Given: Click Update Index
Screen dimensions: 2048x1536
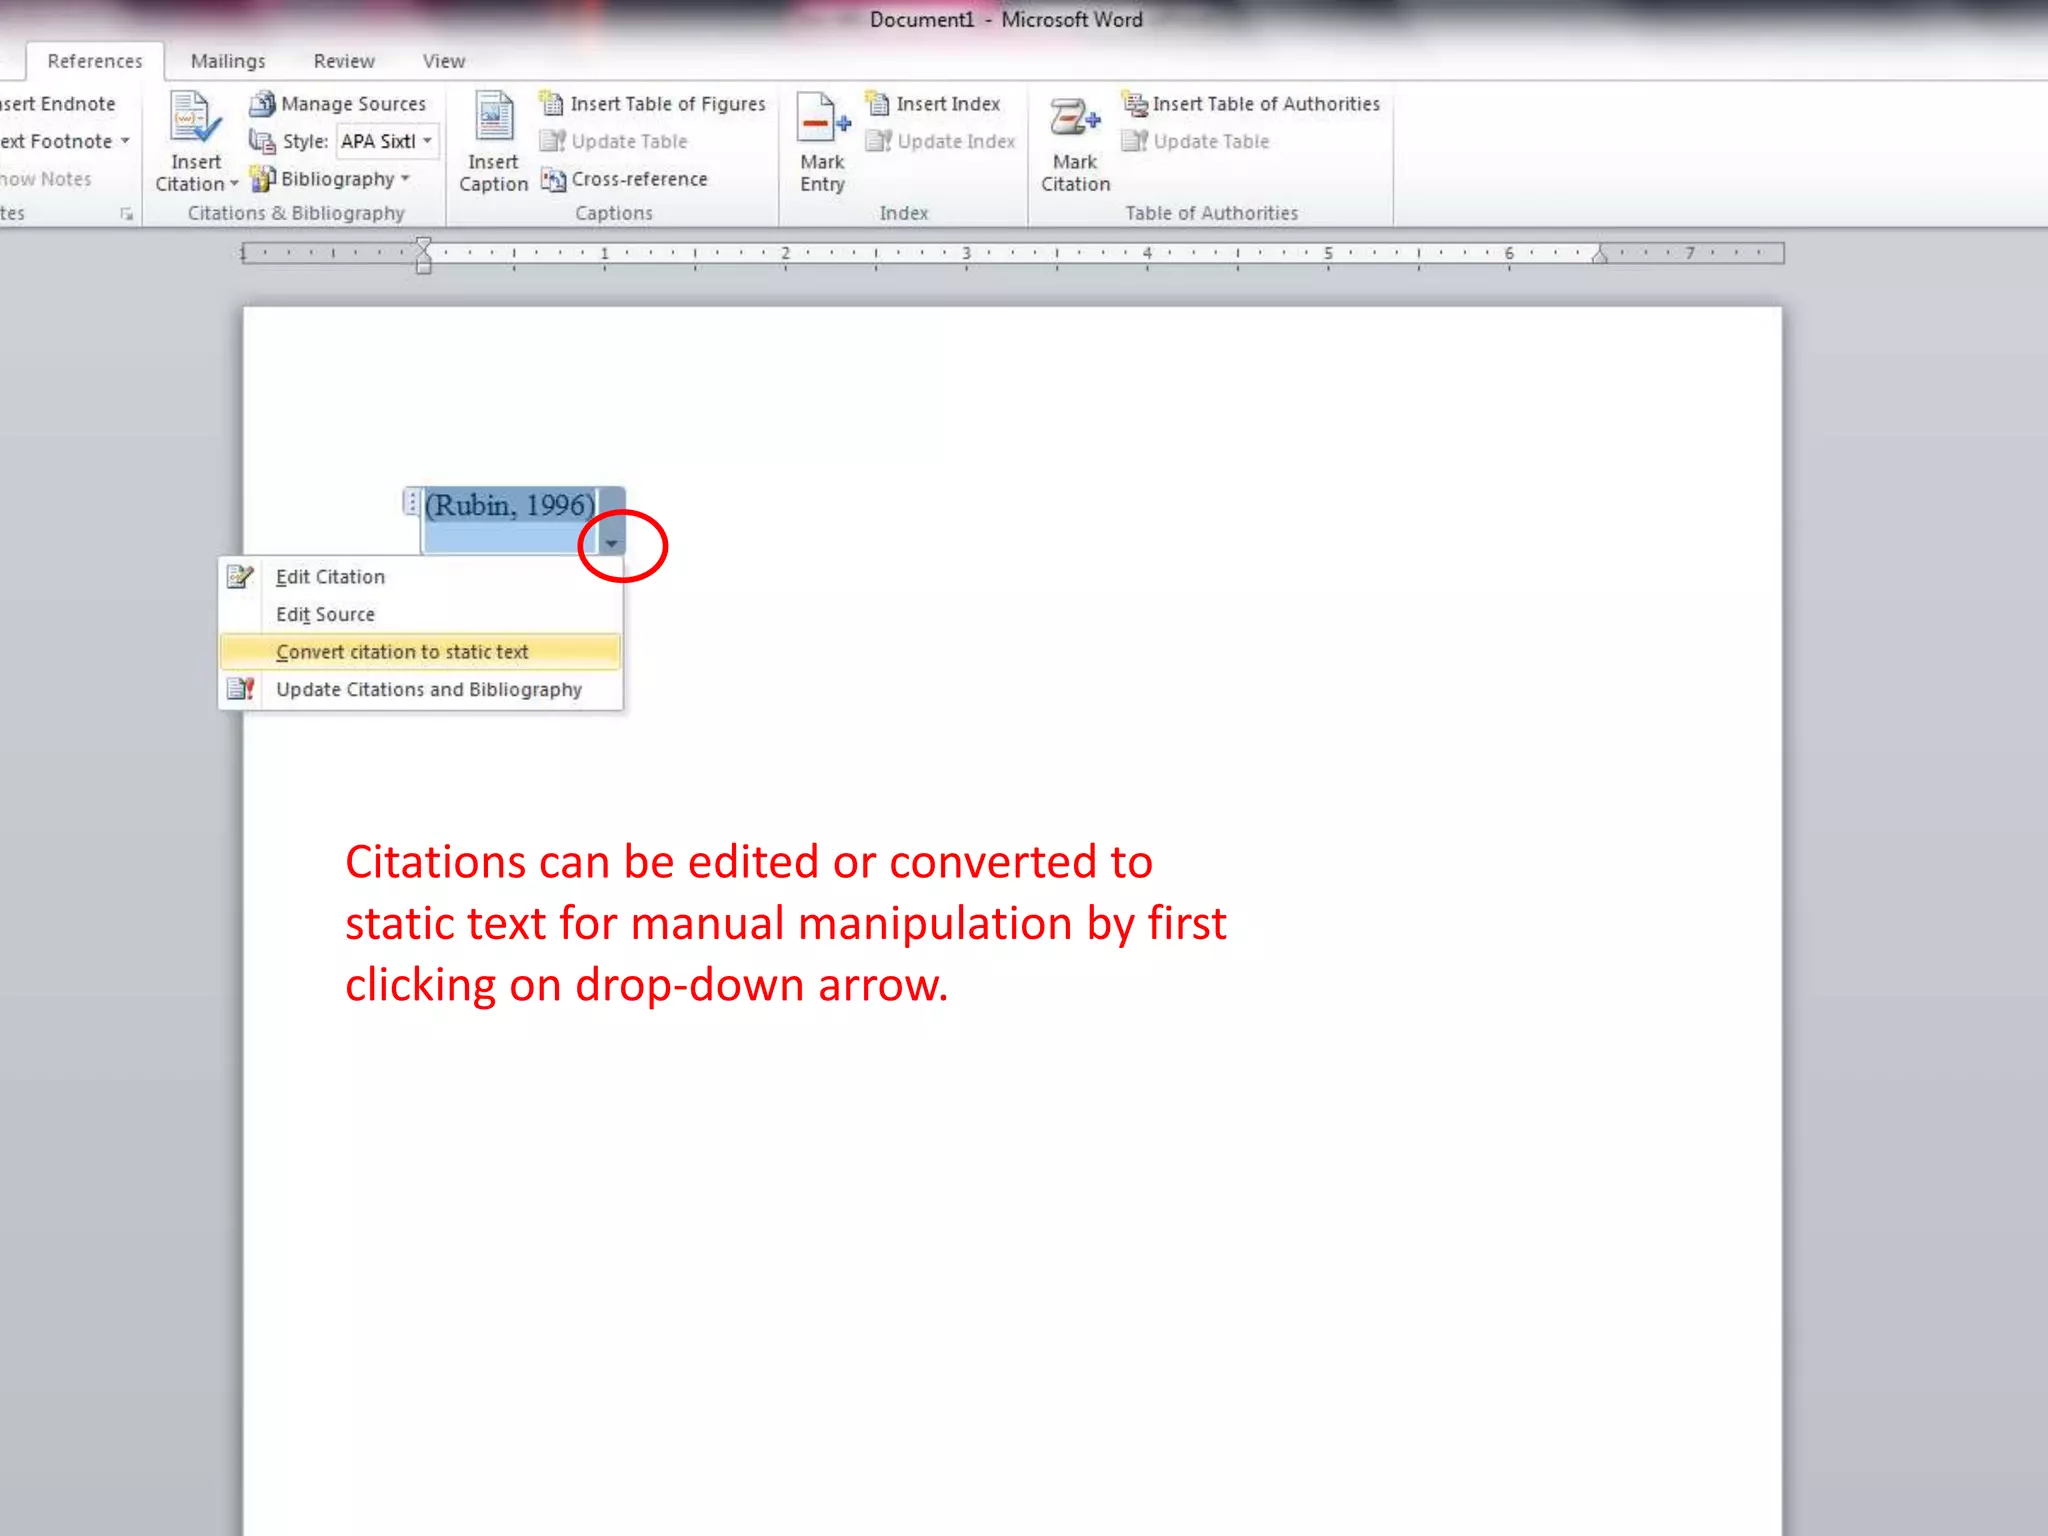Looking at the screenshot, I should coord(941,141).
